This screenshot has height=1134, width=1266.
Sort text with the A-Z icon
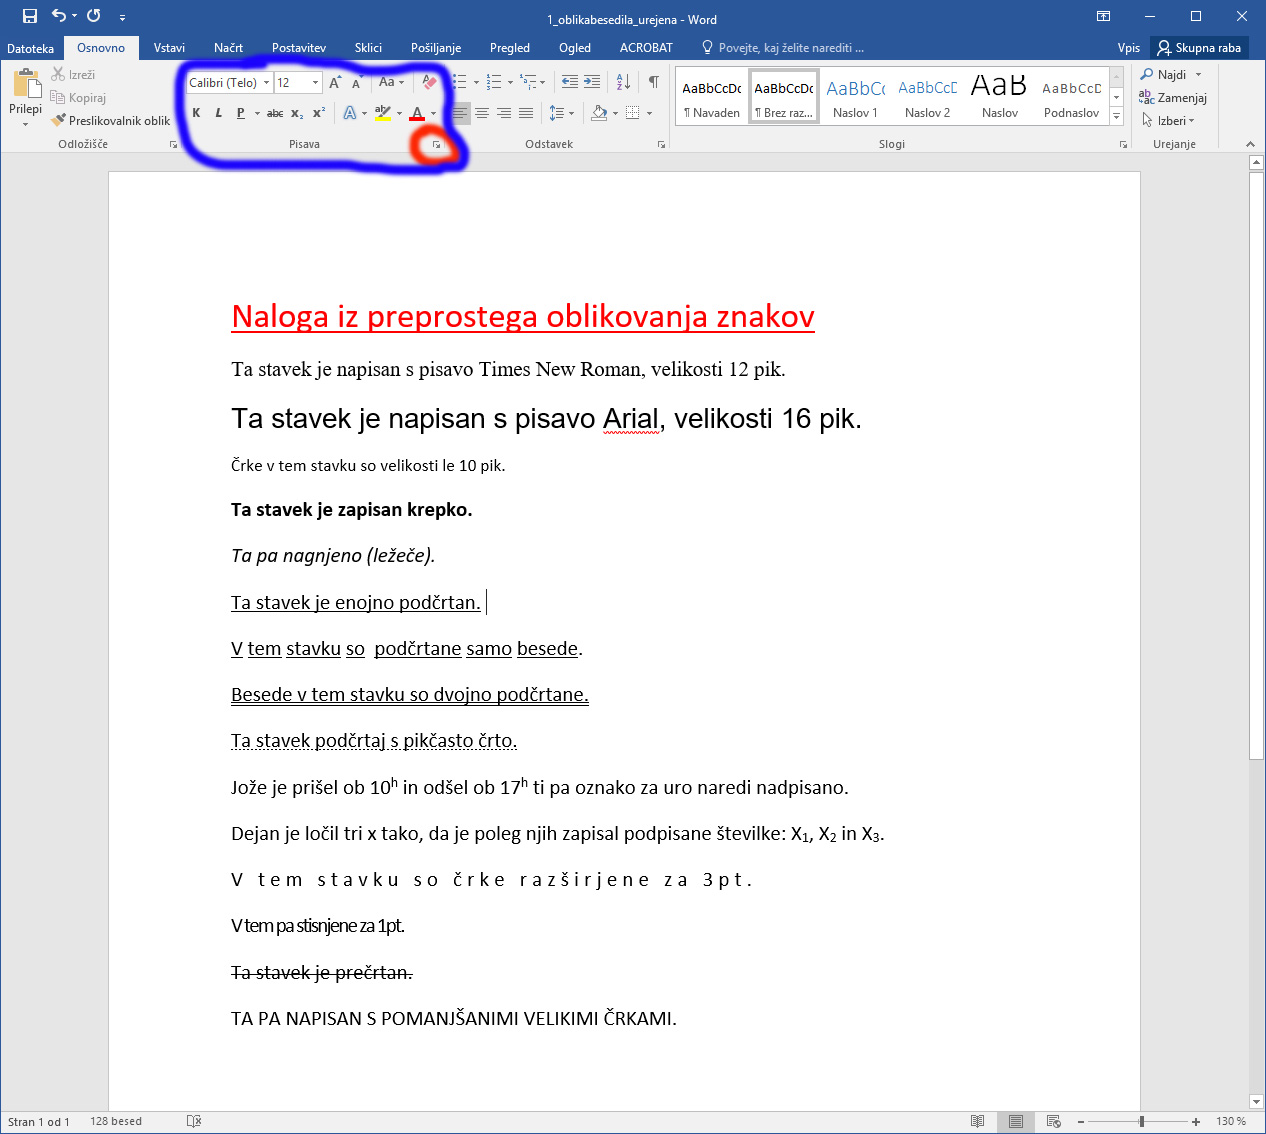[x=623, y=83]
